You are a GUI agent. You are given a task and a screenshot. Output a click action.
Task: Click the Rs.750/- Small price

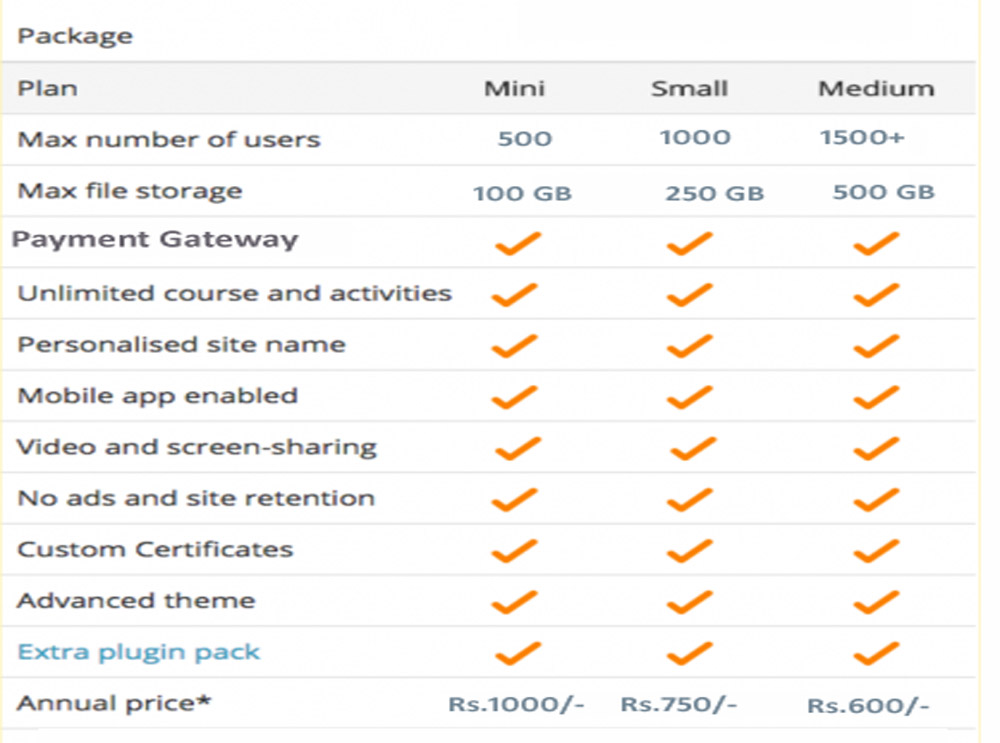pos(679,705)
